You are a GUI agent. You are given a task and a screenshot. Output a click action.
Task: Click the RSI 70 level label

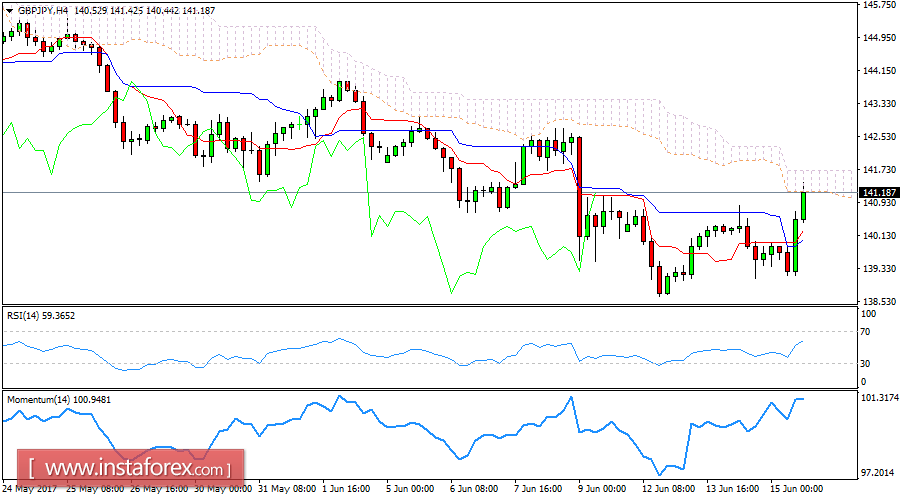(866, 332)
